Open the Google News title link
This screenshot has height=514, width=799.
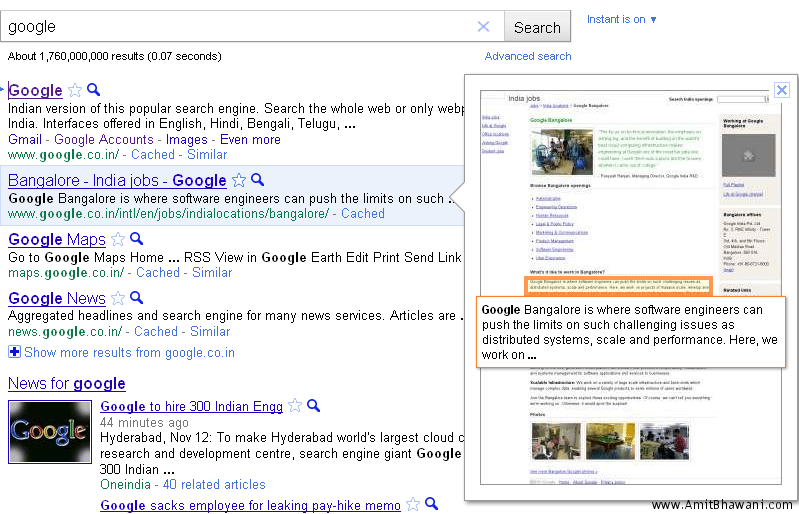pos(57,299)
